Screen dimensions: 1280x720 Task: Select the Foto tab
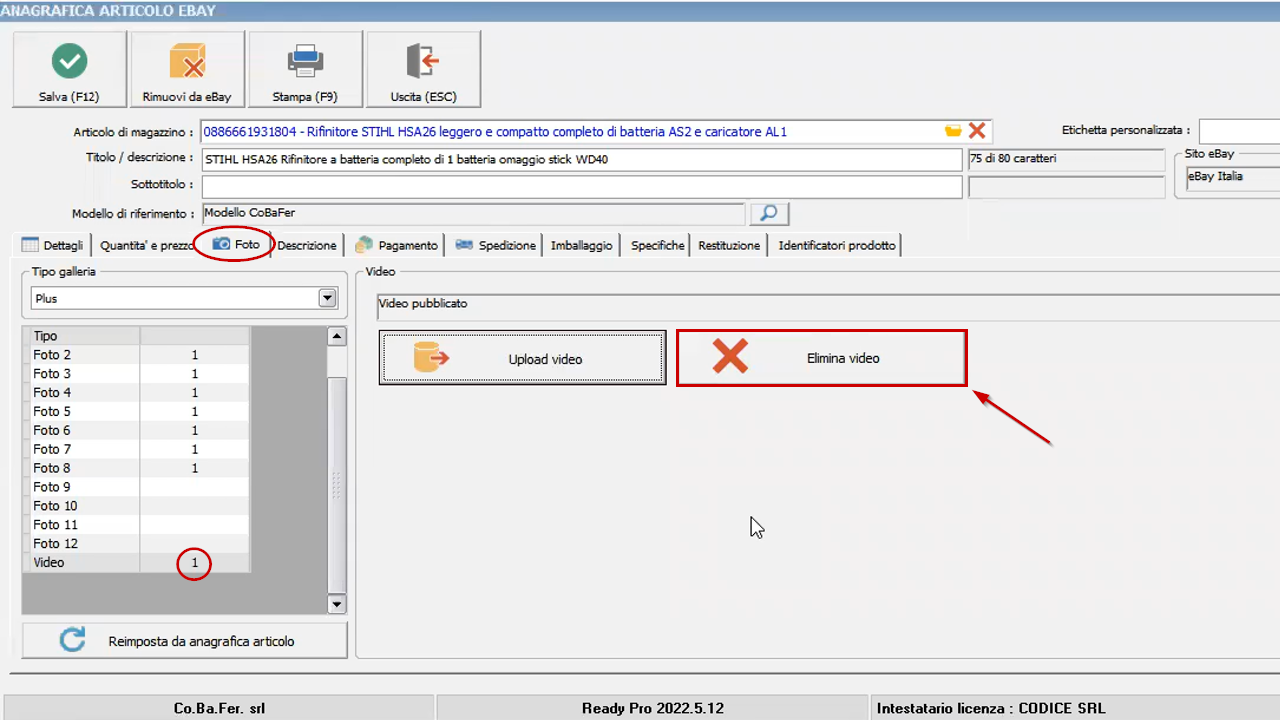click(236, 244)
